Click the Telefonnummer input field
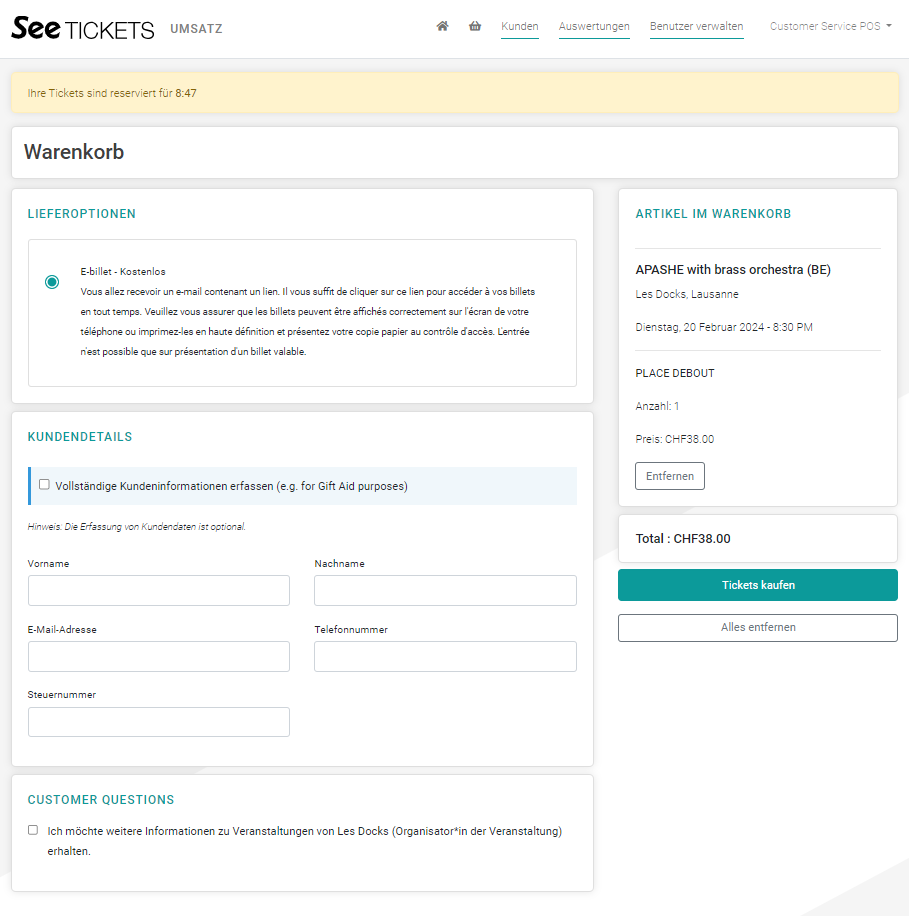 click(x=445, y=657)
